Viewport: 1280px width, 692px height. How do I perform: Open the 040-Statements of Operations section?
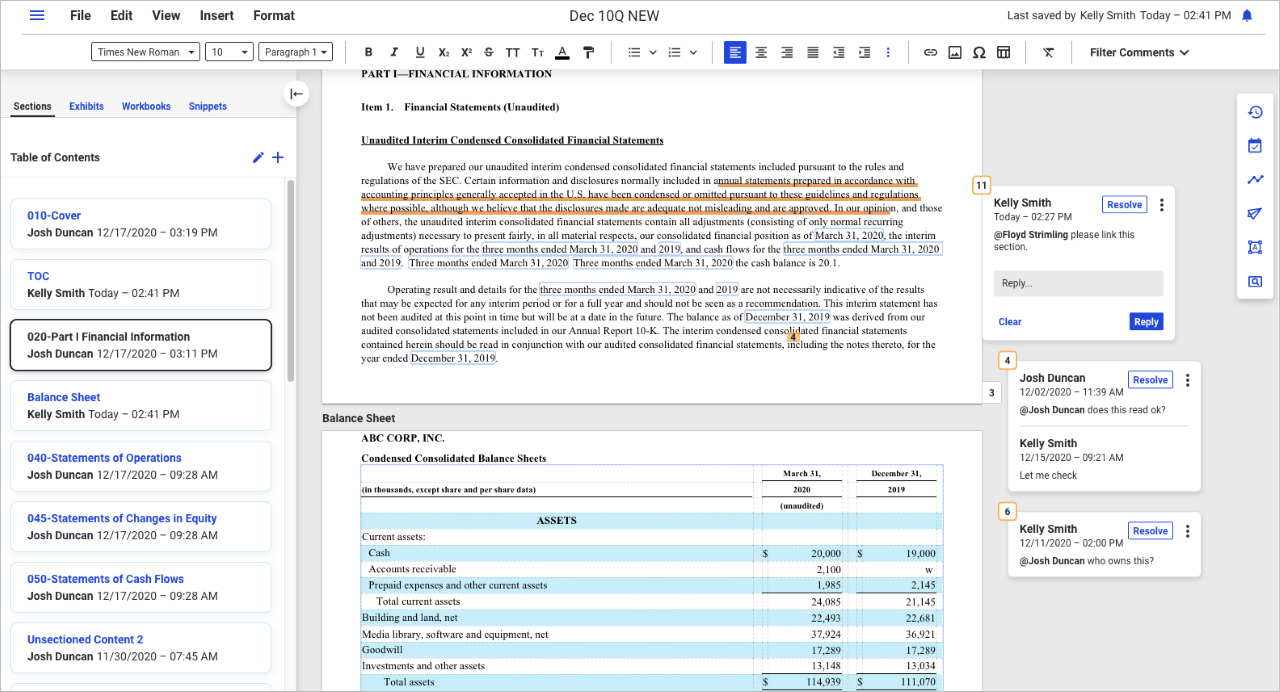click(141, 466)
